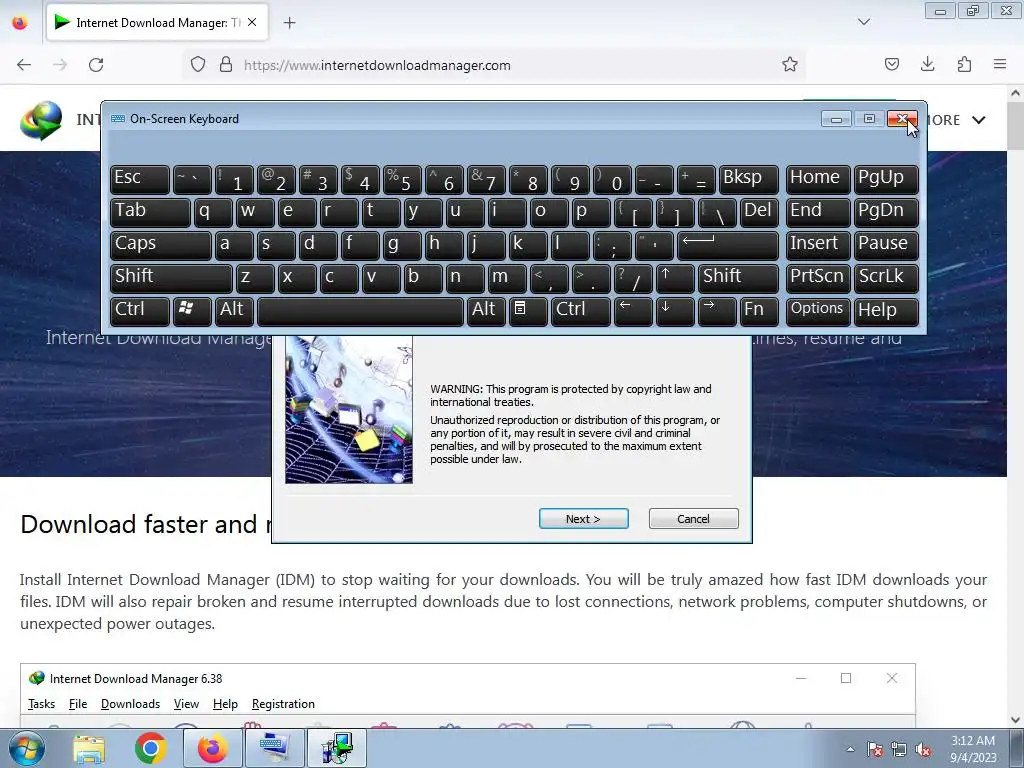Image resolution: width=1024 pixels, height=768 pixels.
Task: Click the left arrow key on keyboard
Action: 633,310
